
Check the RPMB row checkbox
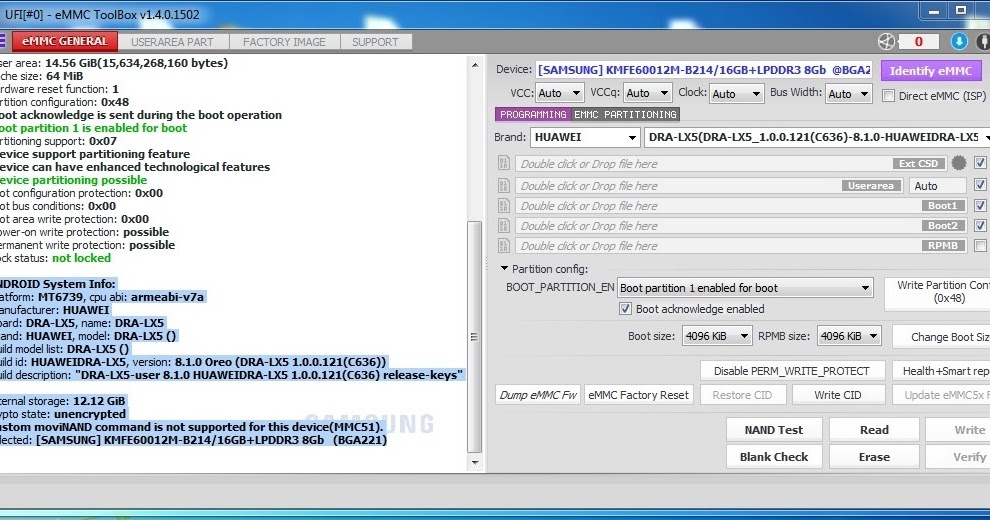(980, 245)
